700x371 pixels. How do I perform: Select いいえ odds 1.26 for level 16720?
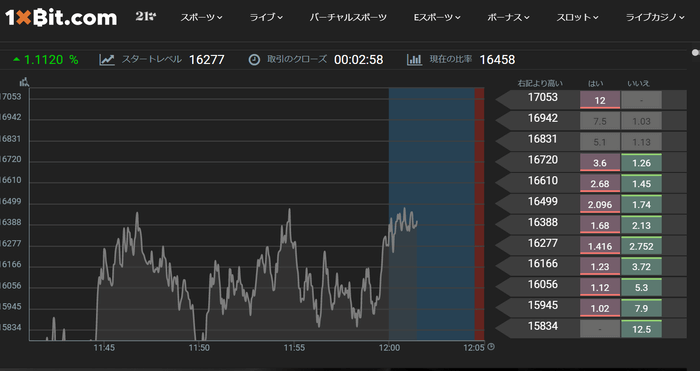(642, 163)
